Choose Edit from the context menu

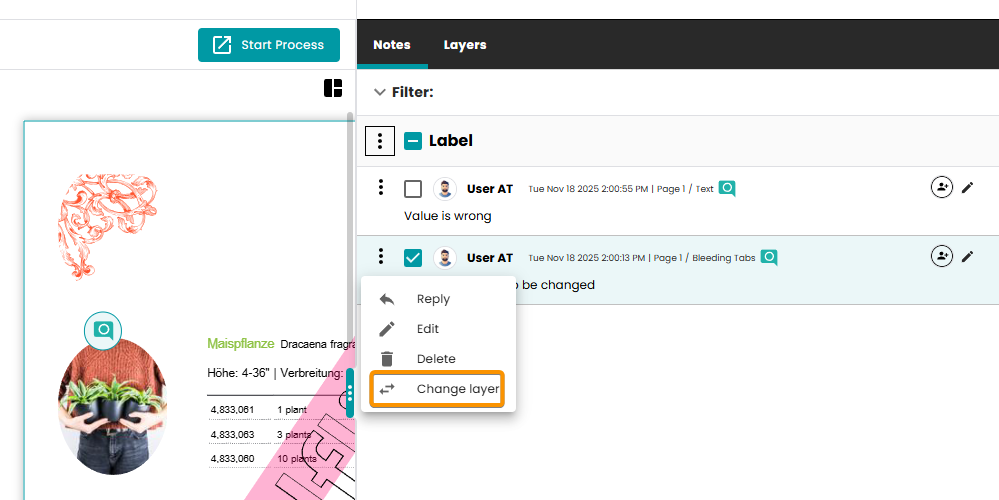coord(438,329)
